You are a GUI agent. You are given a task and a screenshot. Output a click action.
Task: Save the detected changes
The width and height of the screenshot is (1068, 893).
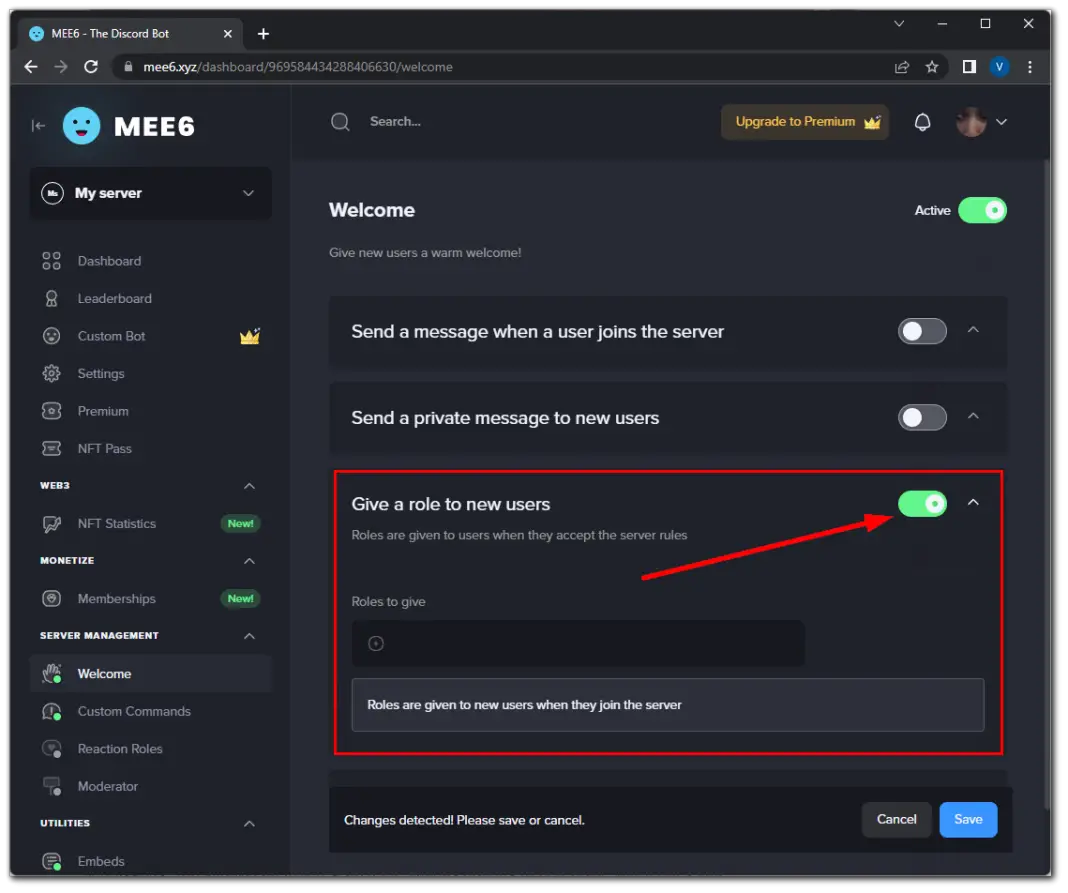(x=967, y=819)
